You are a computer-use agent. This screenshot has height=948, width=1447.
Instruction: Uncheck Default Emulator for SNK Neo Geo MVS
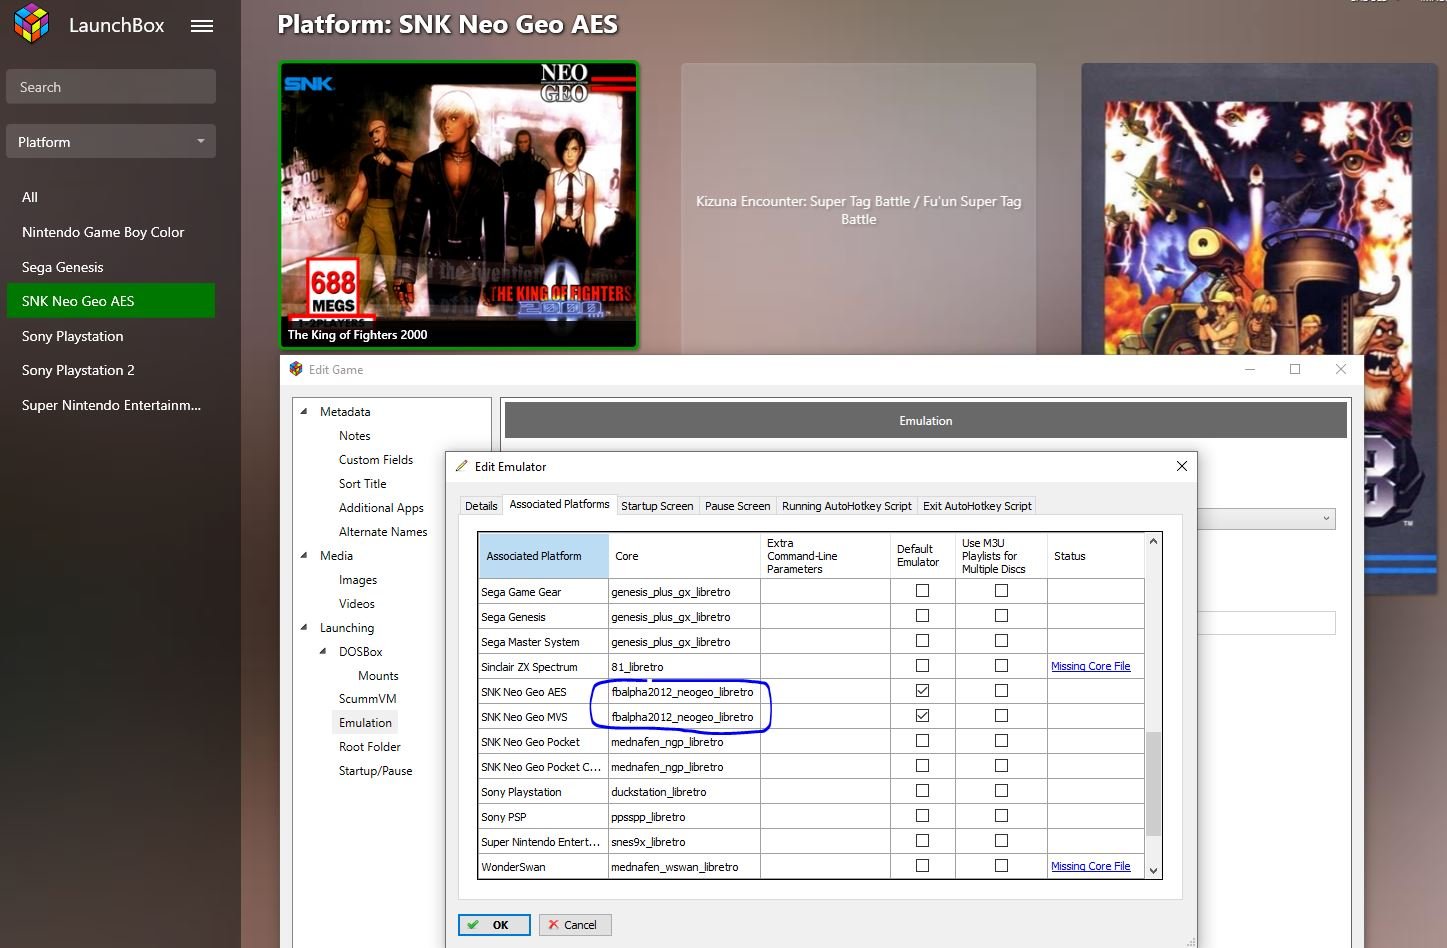[922, 716]
